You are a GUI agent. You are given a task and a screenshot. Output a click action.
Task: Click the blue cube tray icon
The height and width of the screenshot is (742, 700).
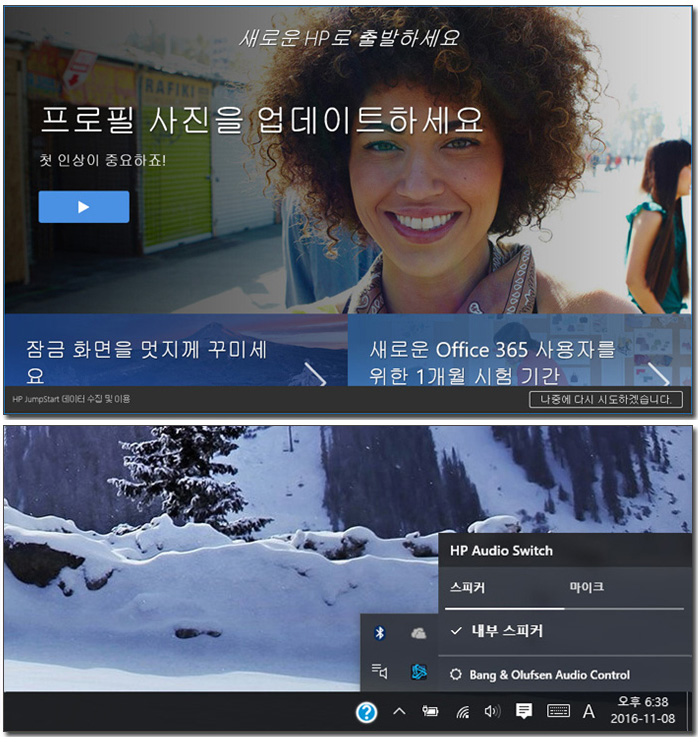(418, 671)
